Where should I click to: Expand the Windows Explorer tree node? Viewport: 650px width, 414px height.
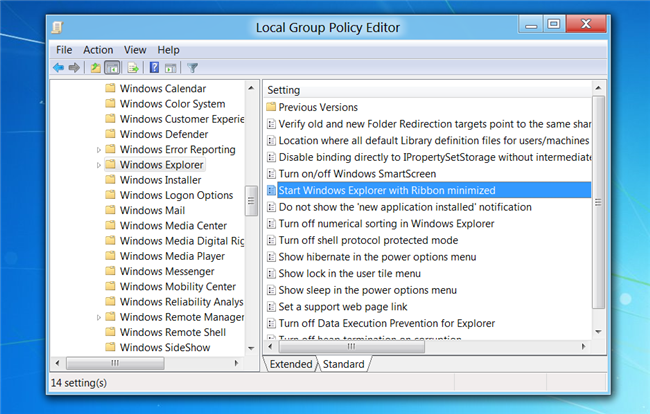98,165
